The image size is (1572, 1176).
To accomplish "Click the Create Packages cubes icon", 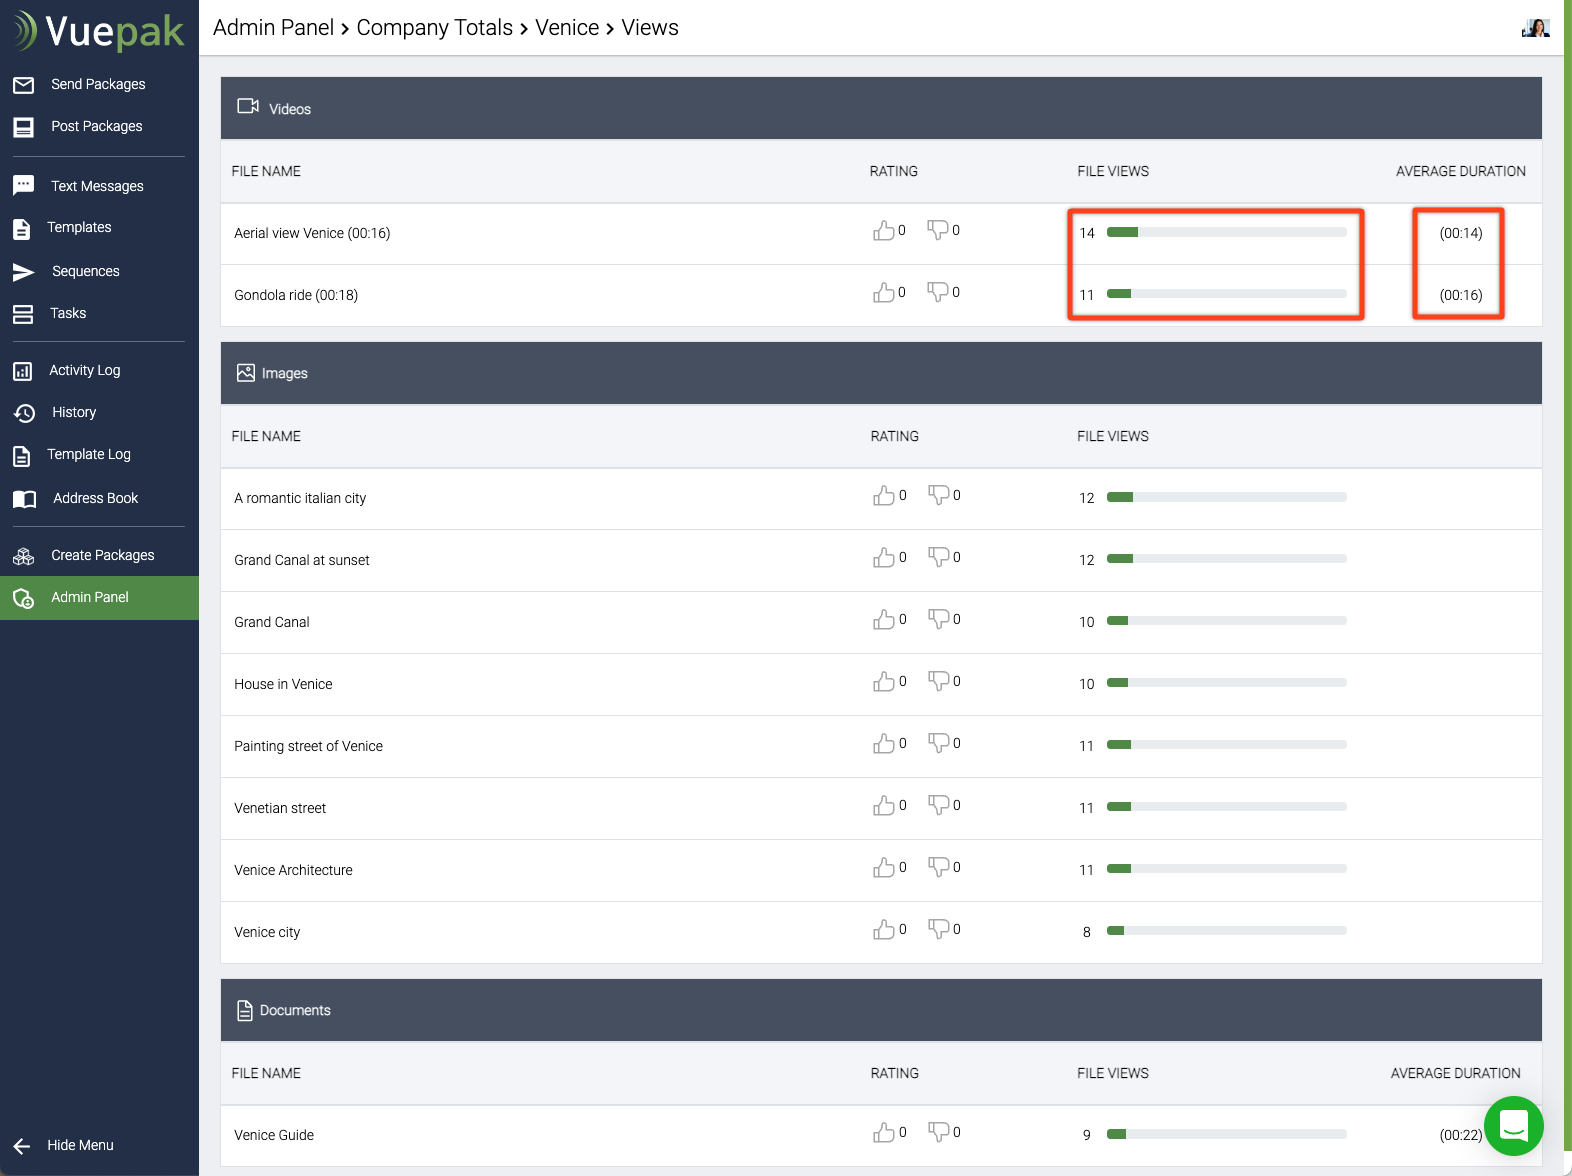I will (x=24, y=556).
